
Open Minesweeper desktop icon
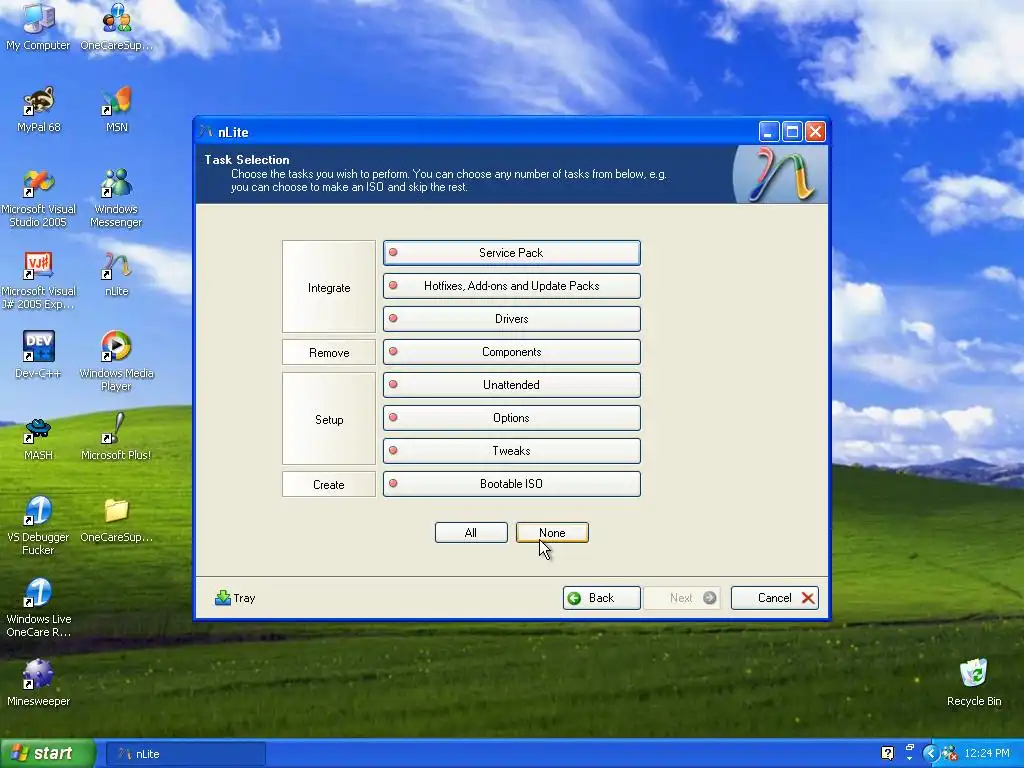coord(39,684)
